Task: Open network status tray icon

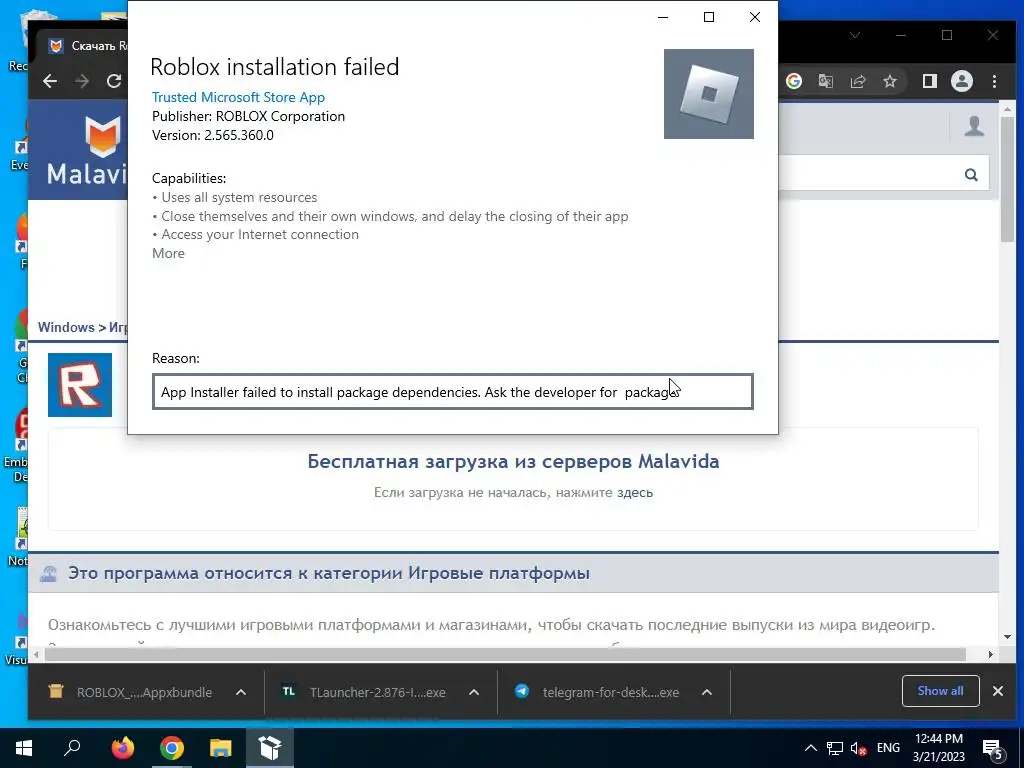Action: click(x=835, y=748)
